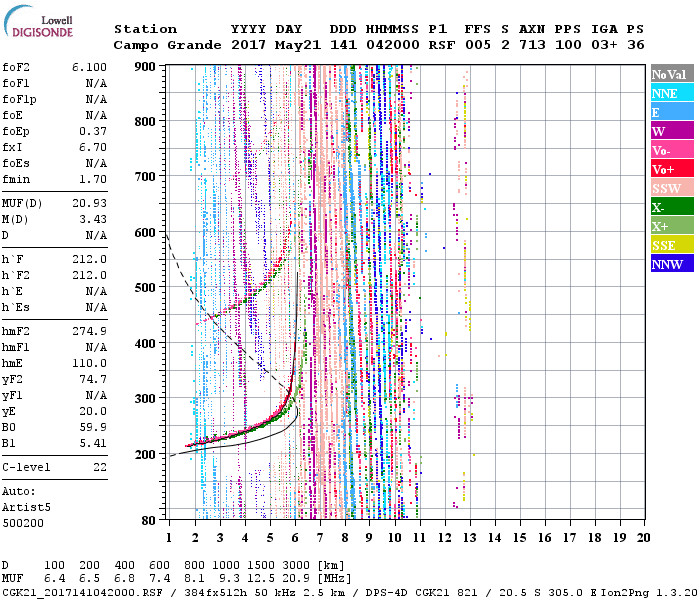Select the C-level parameter row

coord(55,467)
